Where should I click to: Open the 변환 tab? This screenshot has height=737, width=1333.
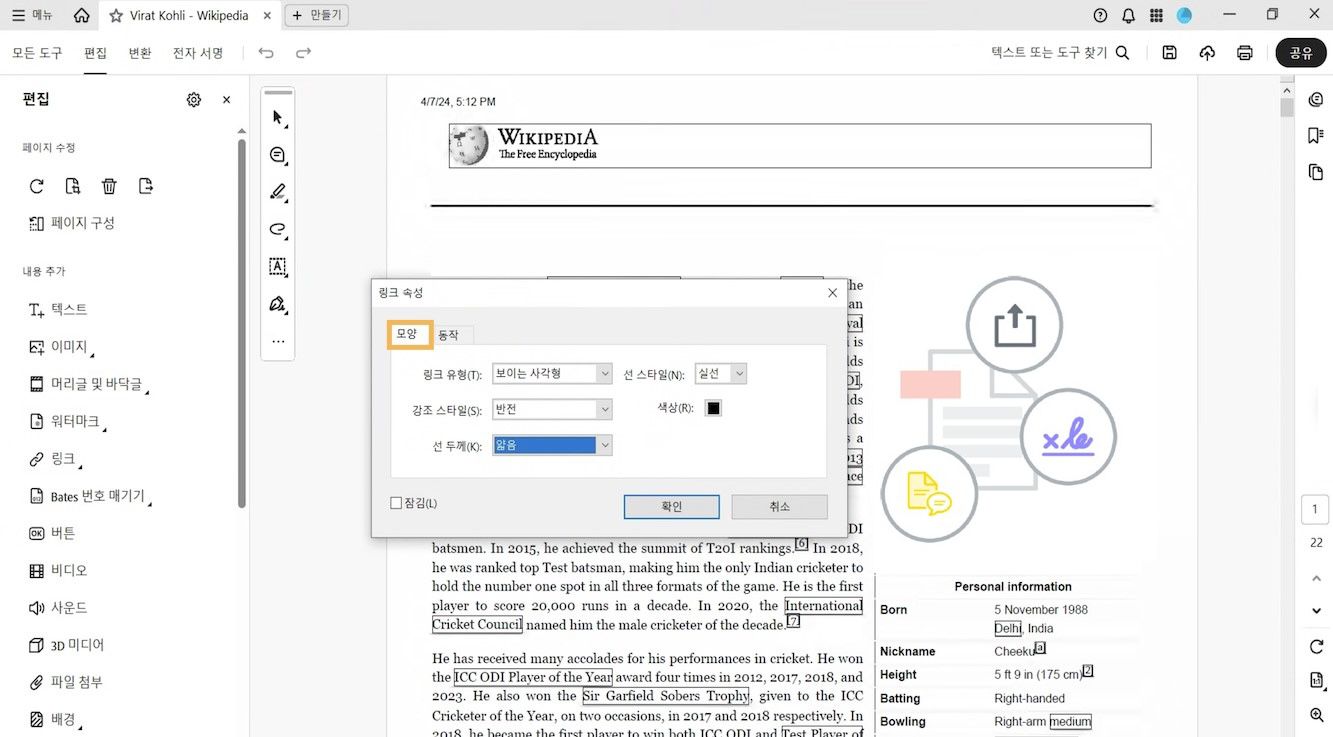140,53
